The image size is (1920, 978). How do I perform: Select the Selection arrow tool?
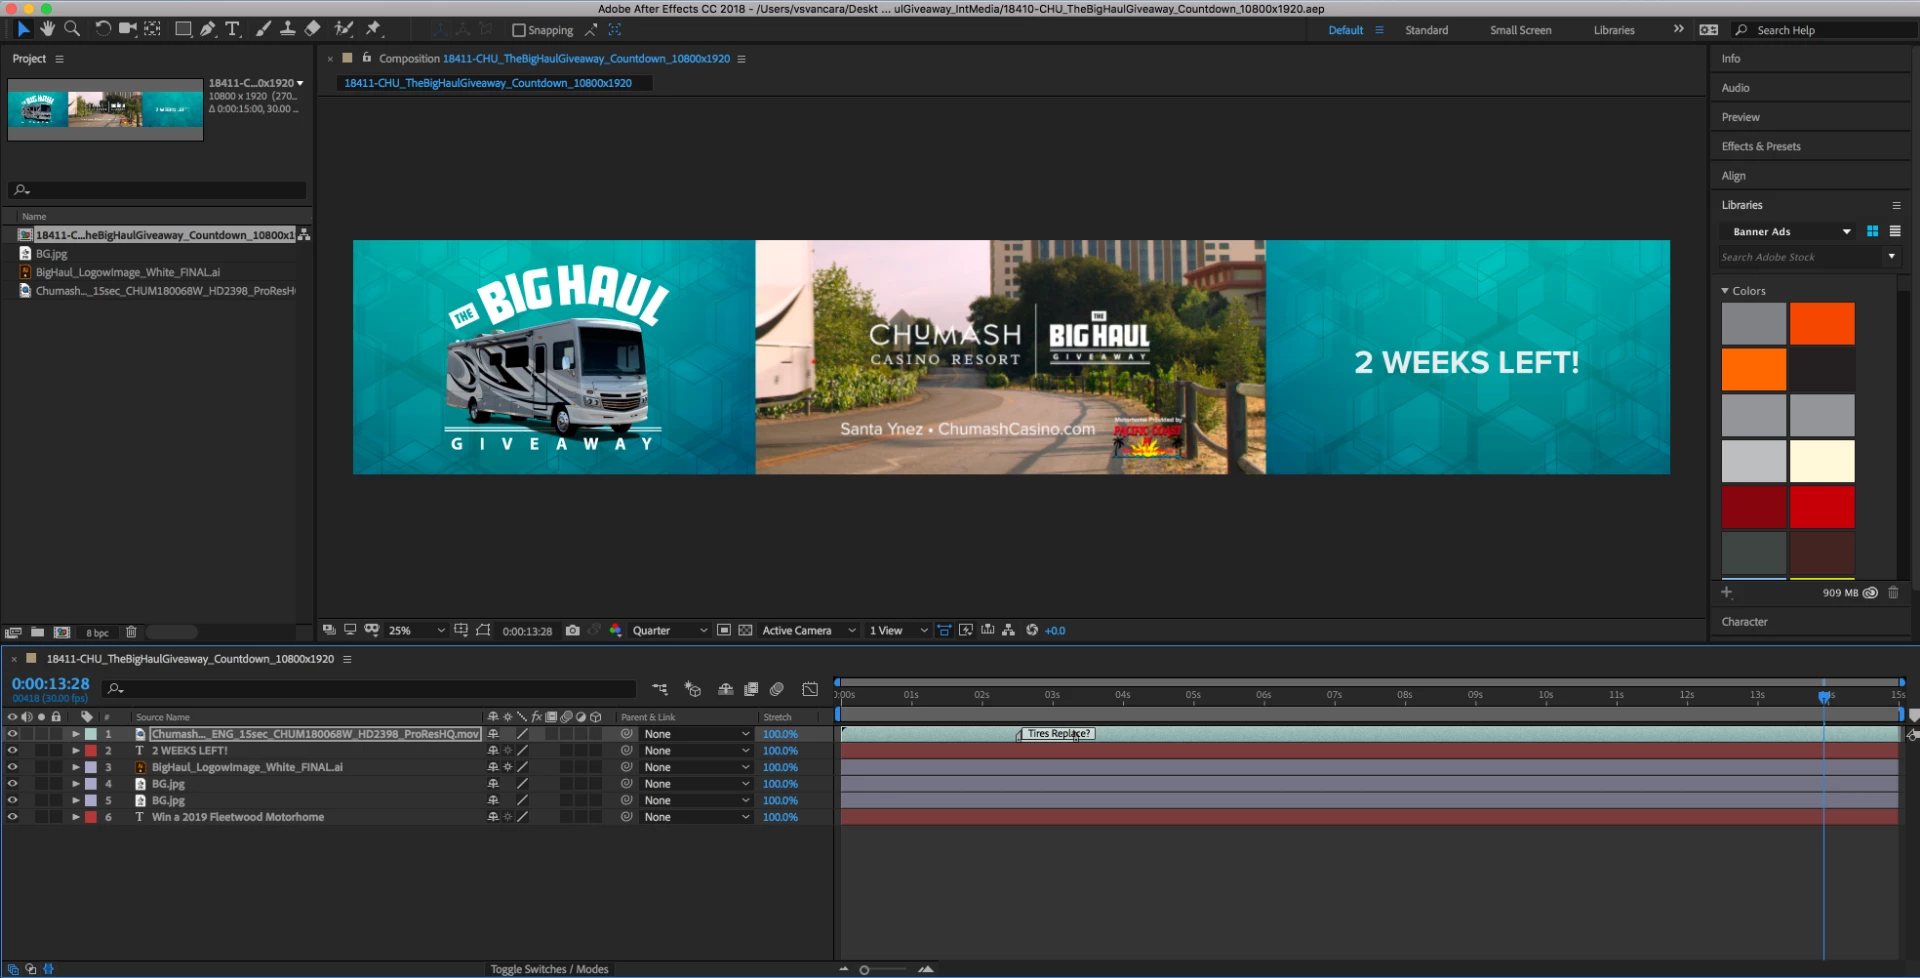[24, 29]
